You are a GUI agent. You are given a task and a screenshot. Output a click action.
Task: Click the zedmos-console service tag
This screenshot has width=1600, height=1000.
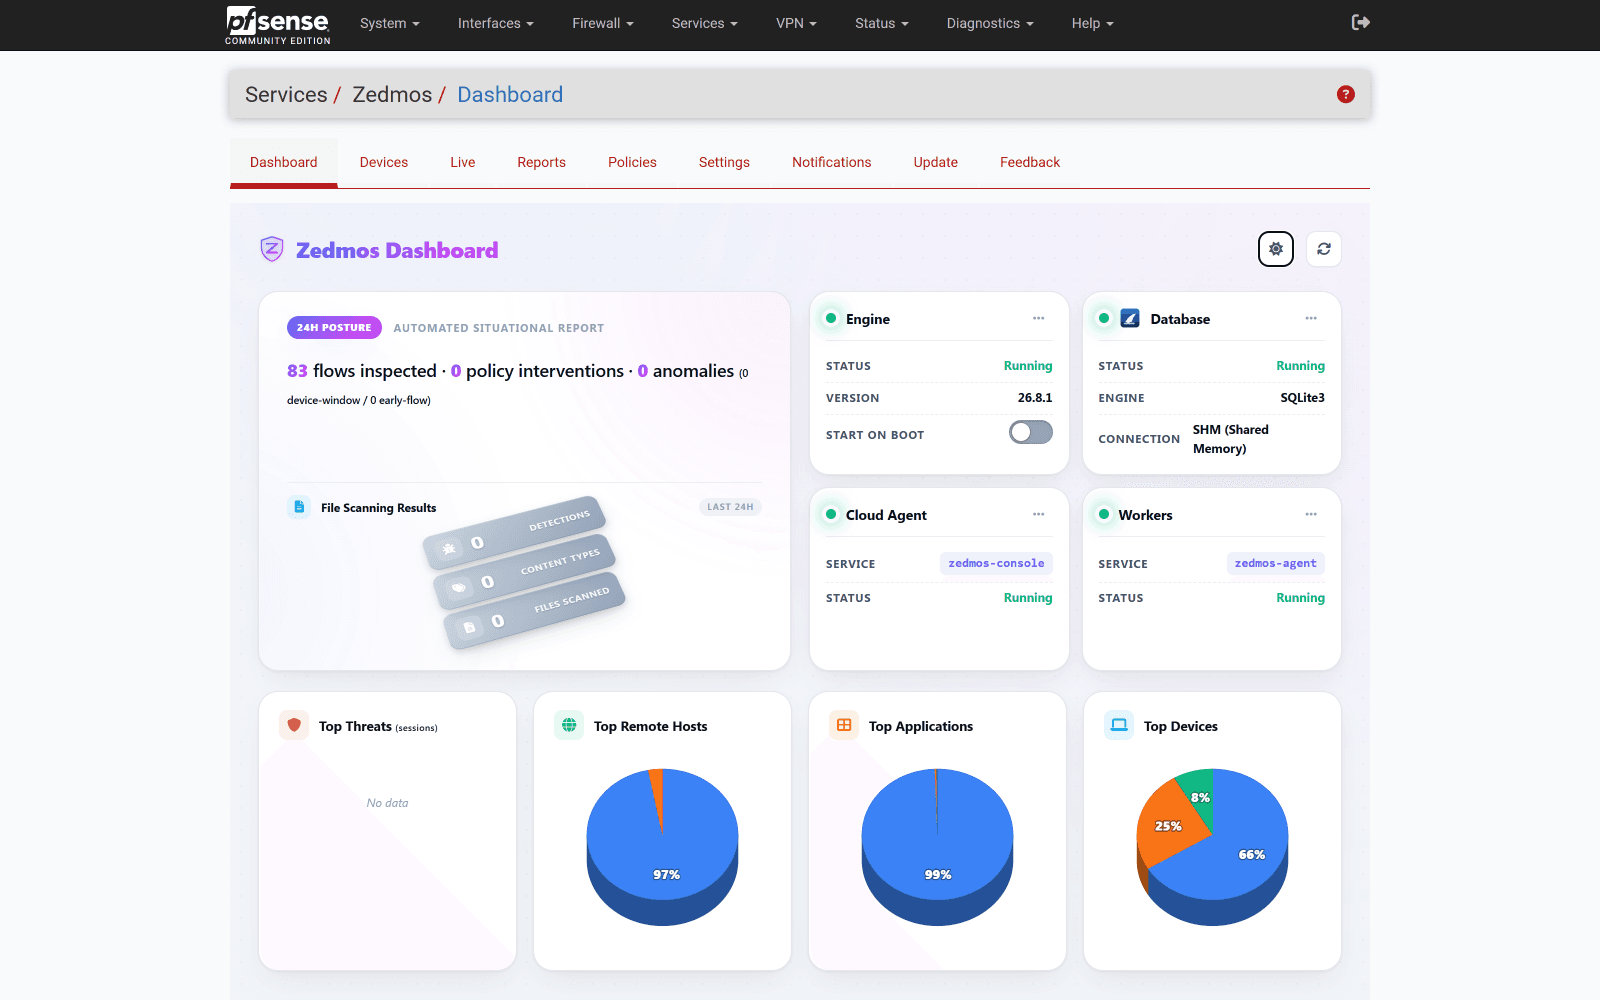(x=996, y=563)
